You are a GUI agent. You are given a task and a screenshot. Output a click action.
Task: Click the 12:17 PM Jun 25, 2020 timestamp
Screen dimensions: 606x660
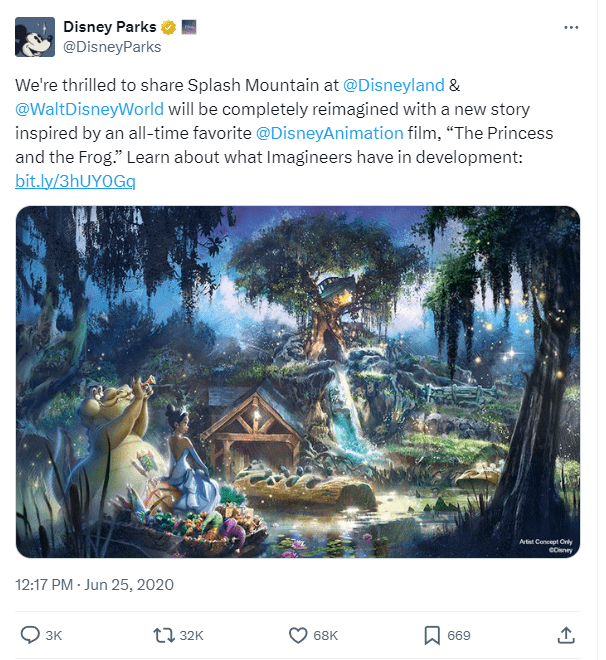(x=94, y=583)
